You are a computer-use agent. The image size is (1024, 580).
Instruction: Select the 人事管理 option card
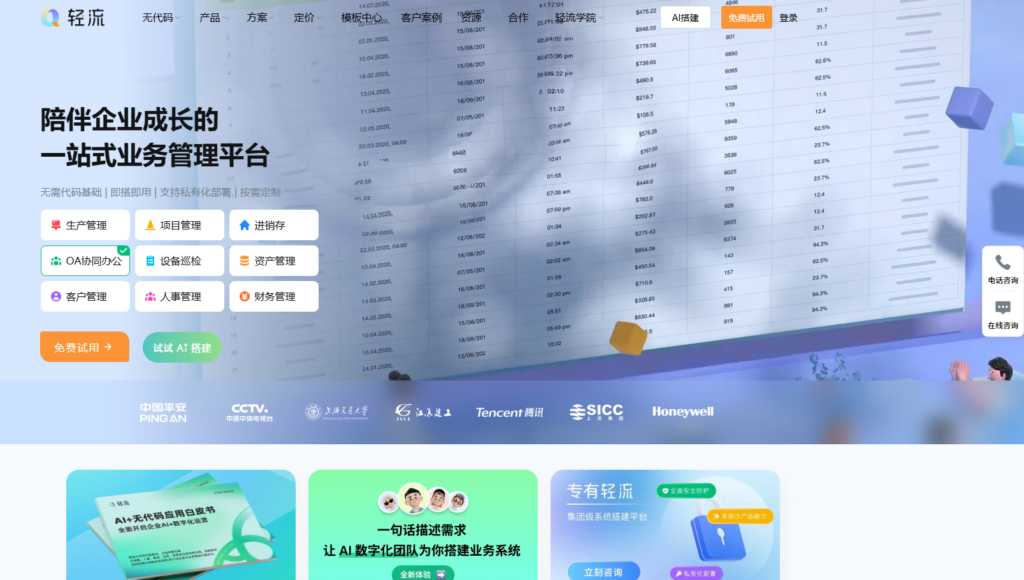click(x=178, y=296)
